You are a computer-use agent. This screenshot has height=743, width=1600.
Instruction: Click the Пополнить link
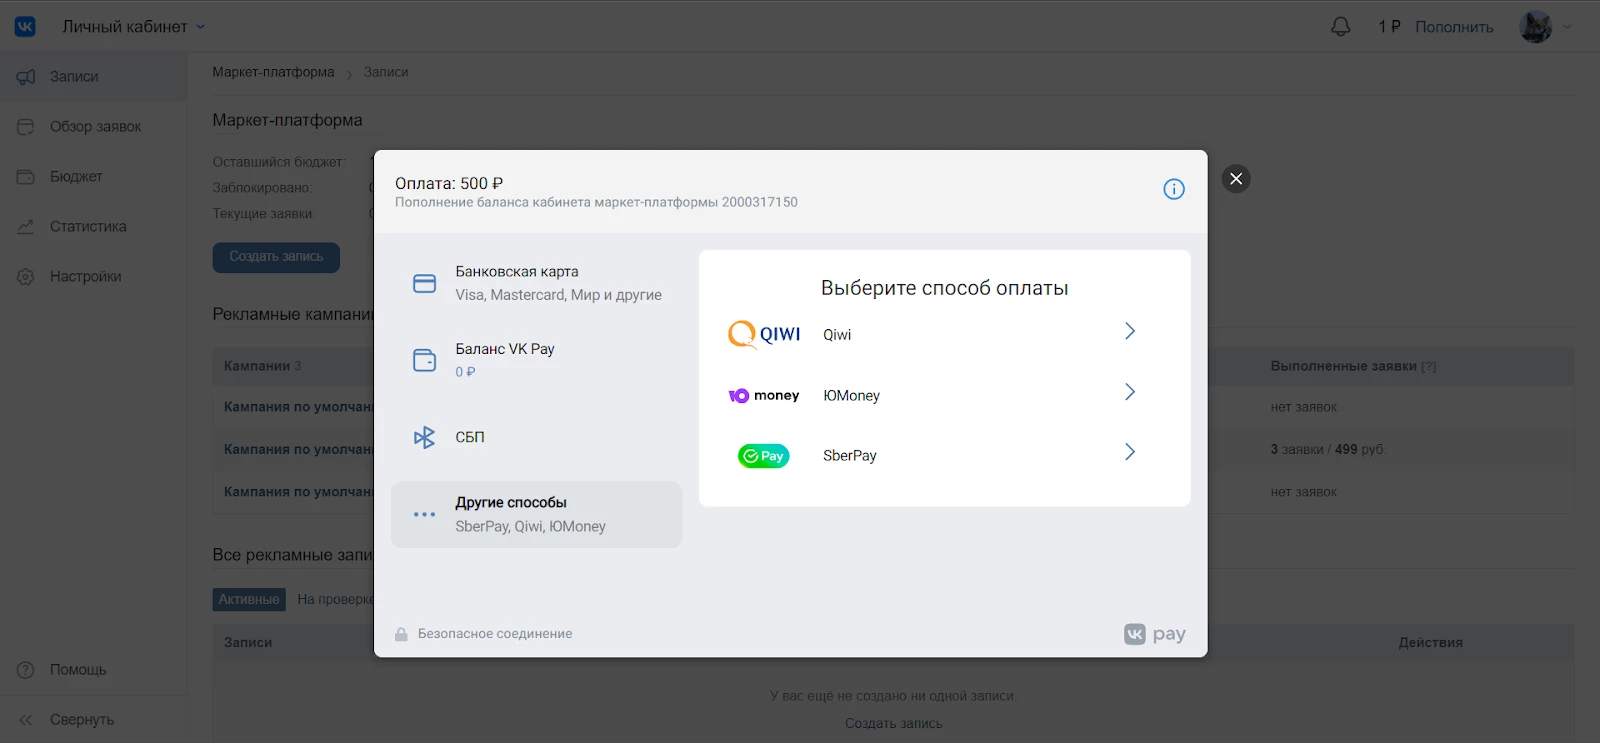pos(1454,27)
